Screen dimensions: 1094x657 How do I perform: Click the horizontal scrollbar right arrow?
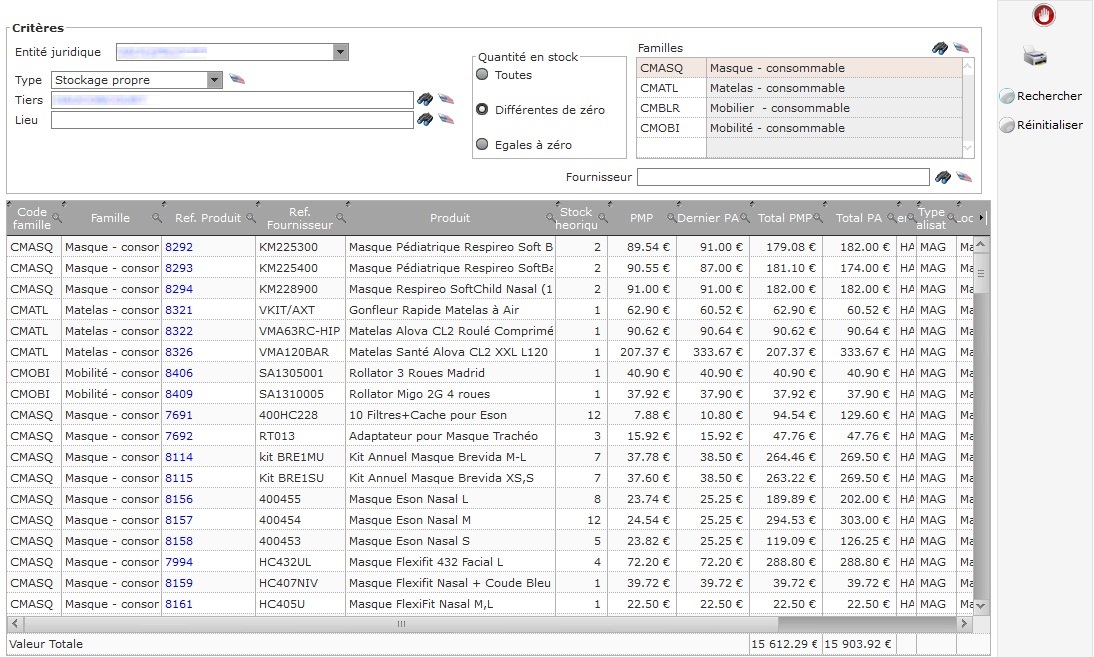pyautogui.click(x=964, y=624)
